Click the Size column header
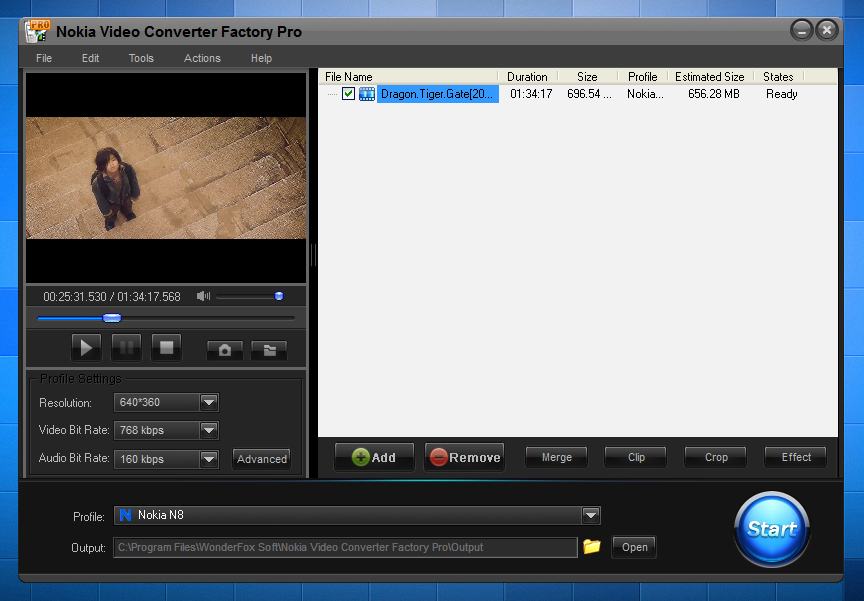The image size is (864, 601). [587, 77]
